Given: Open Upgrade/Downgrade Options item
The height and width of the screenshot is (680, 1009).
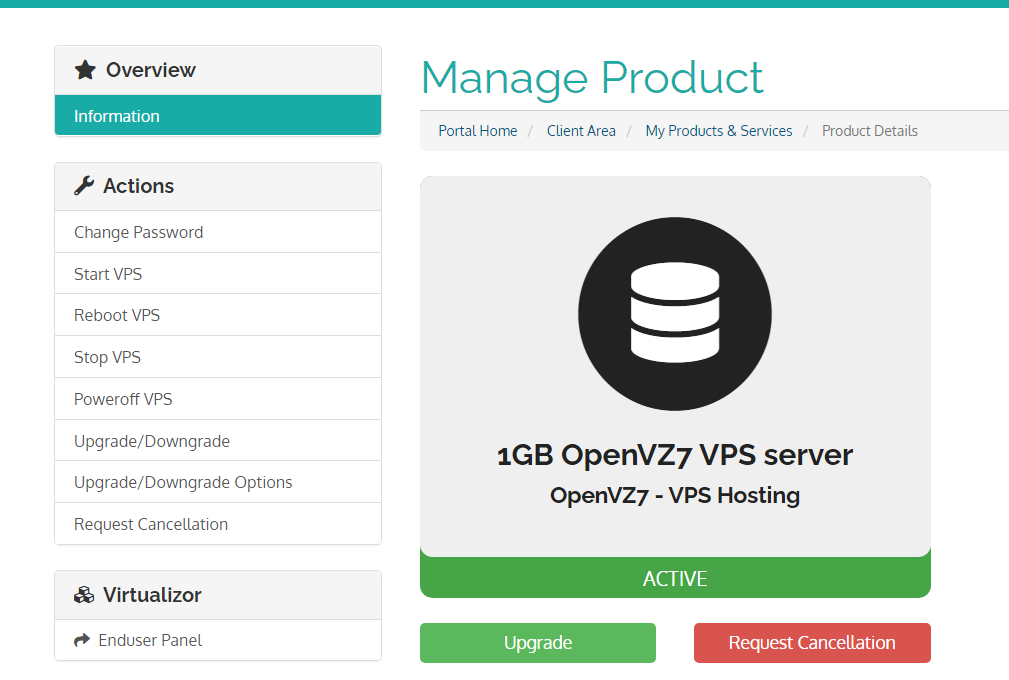Looking at the screenshot, I should click(x=183, y=482).
